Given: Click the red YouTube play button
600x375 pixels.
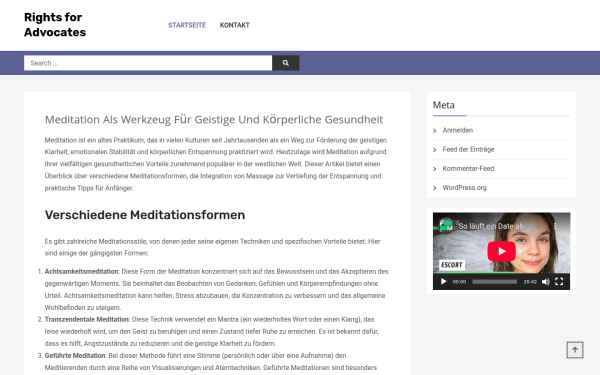Looking at the screenshot, I should tap(501, 251).
